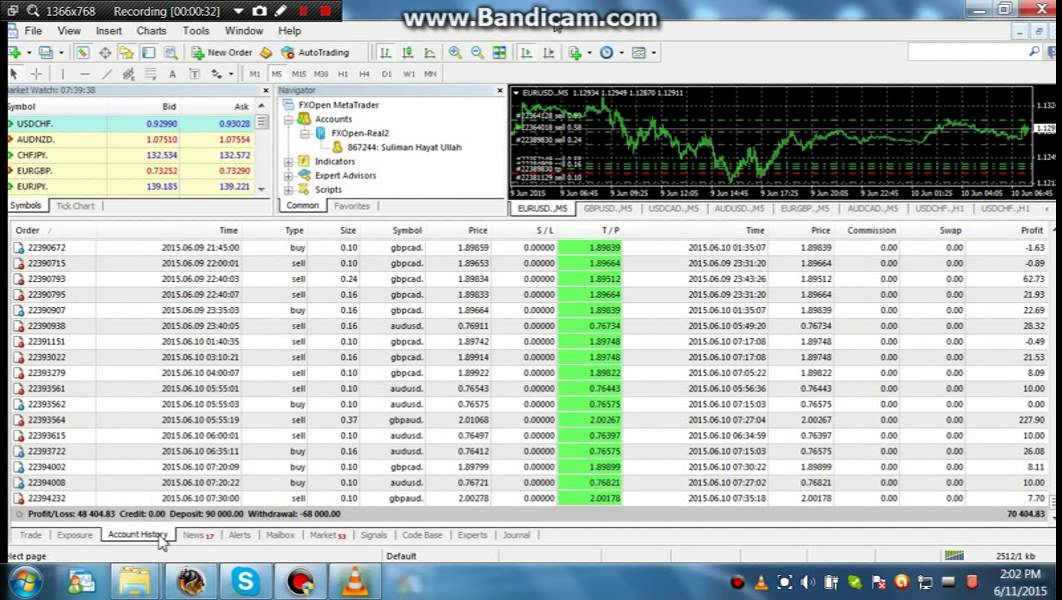Toggle the Terminal panel icon
Image resolution: width=1062 pixels, height=600 pixels.
coord(148,52)
